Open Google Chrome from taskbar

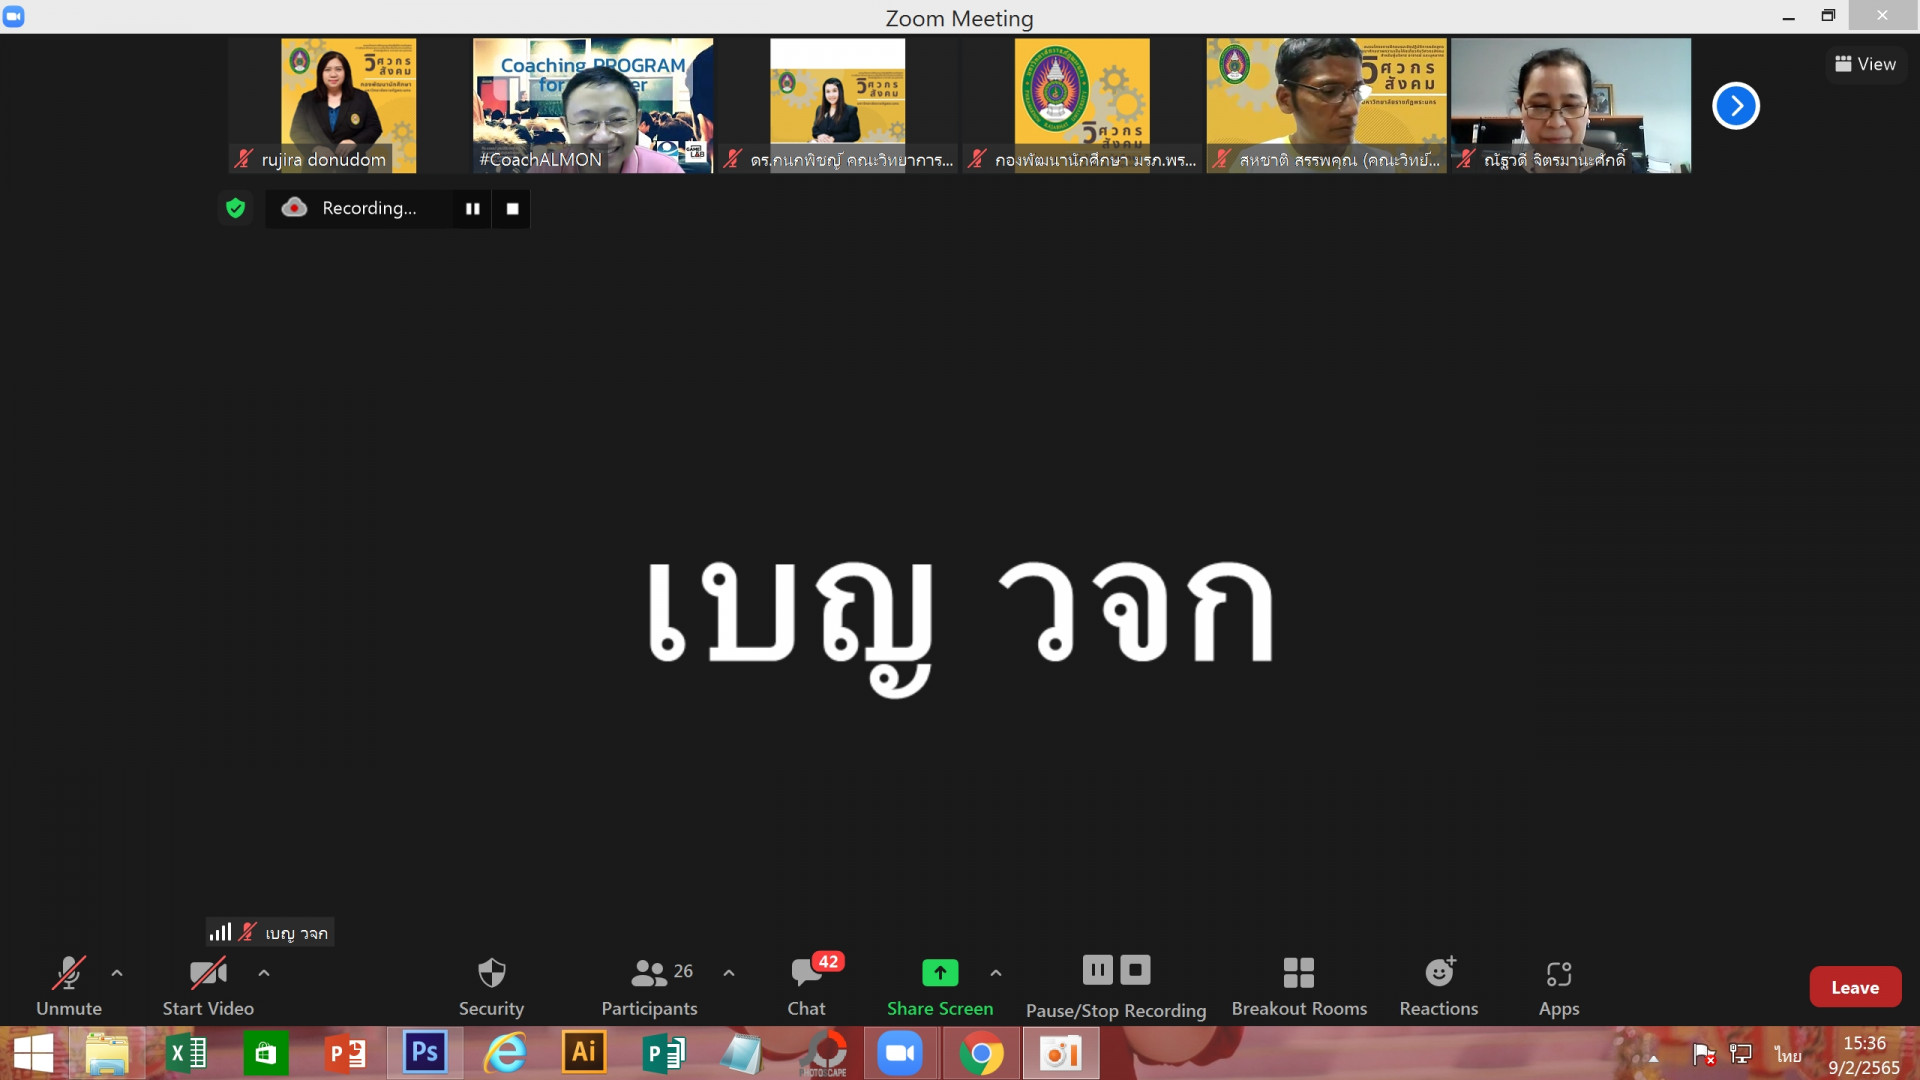(x=981, y=1054)
